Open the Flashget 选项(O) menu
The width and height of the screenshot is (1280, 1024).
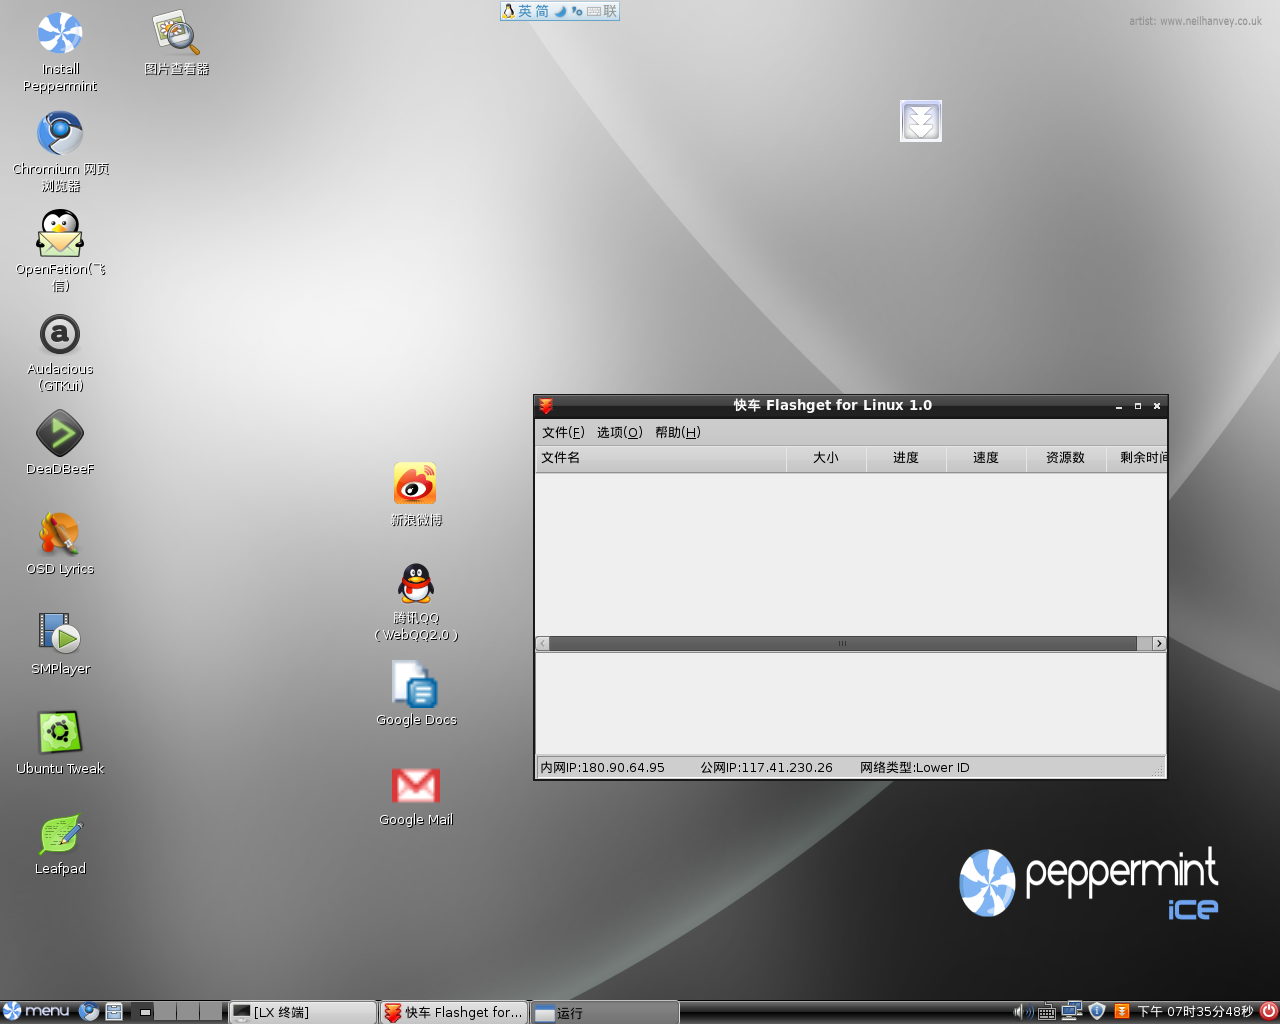pyautogui.click(x=620, y=432)
